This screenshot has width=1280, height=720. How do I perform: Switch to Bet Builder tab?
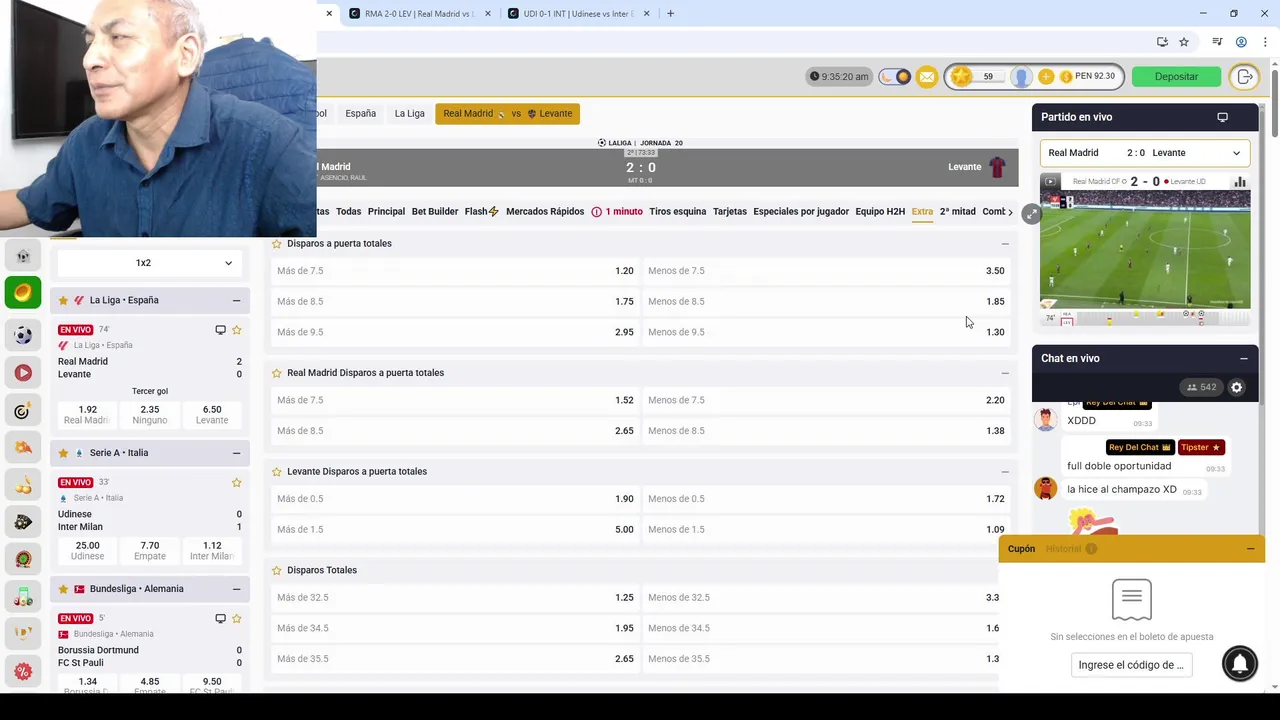(x=435, y=212)
